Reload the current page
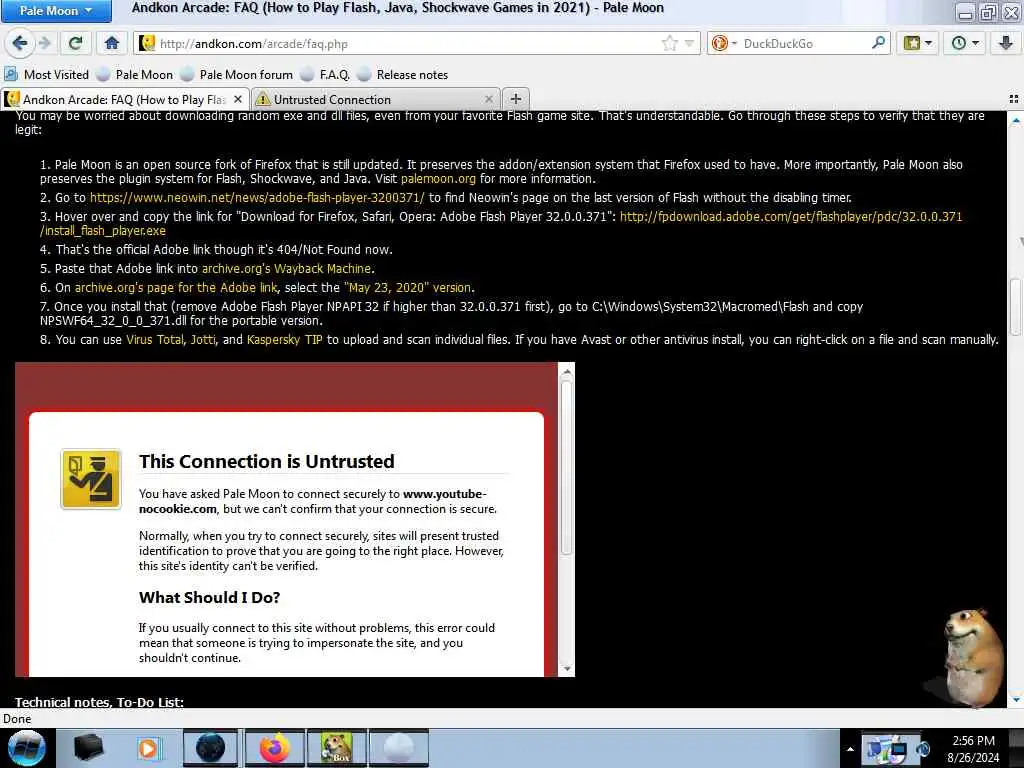1024x768 pixels. coord(75,44)
